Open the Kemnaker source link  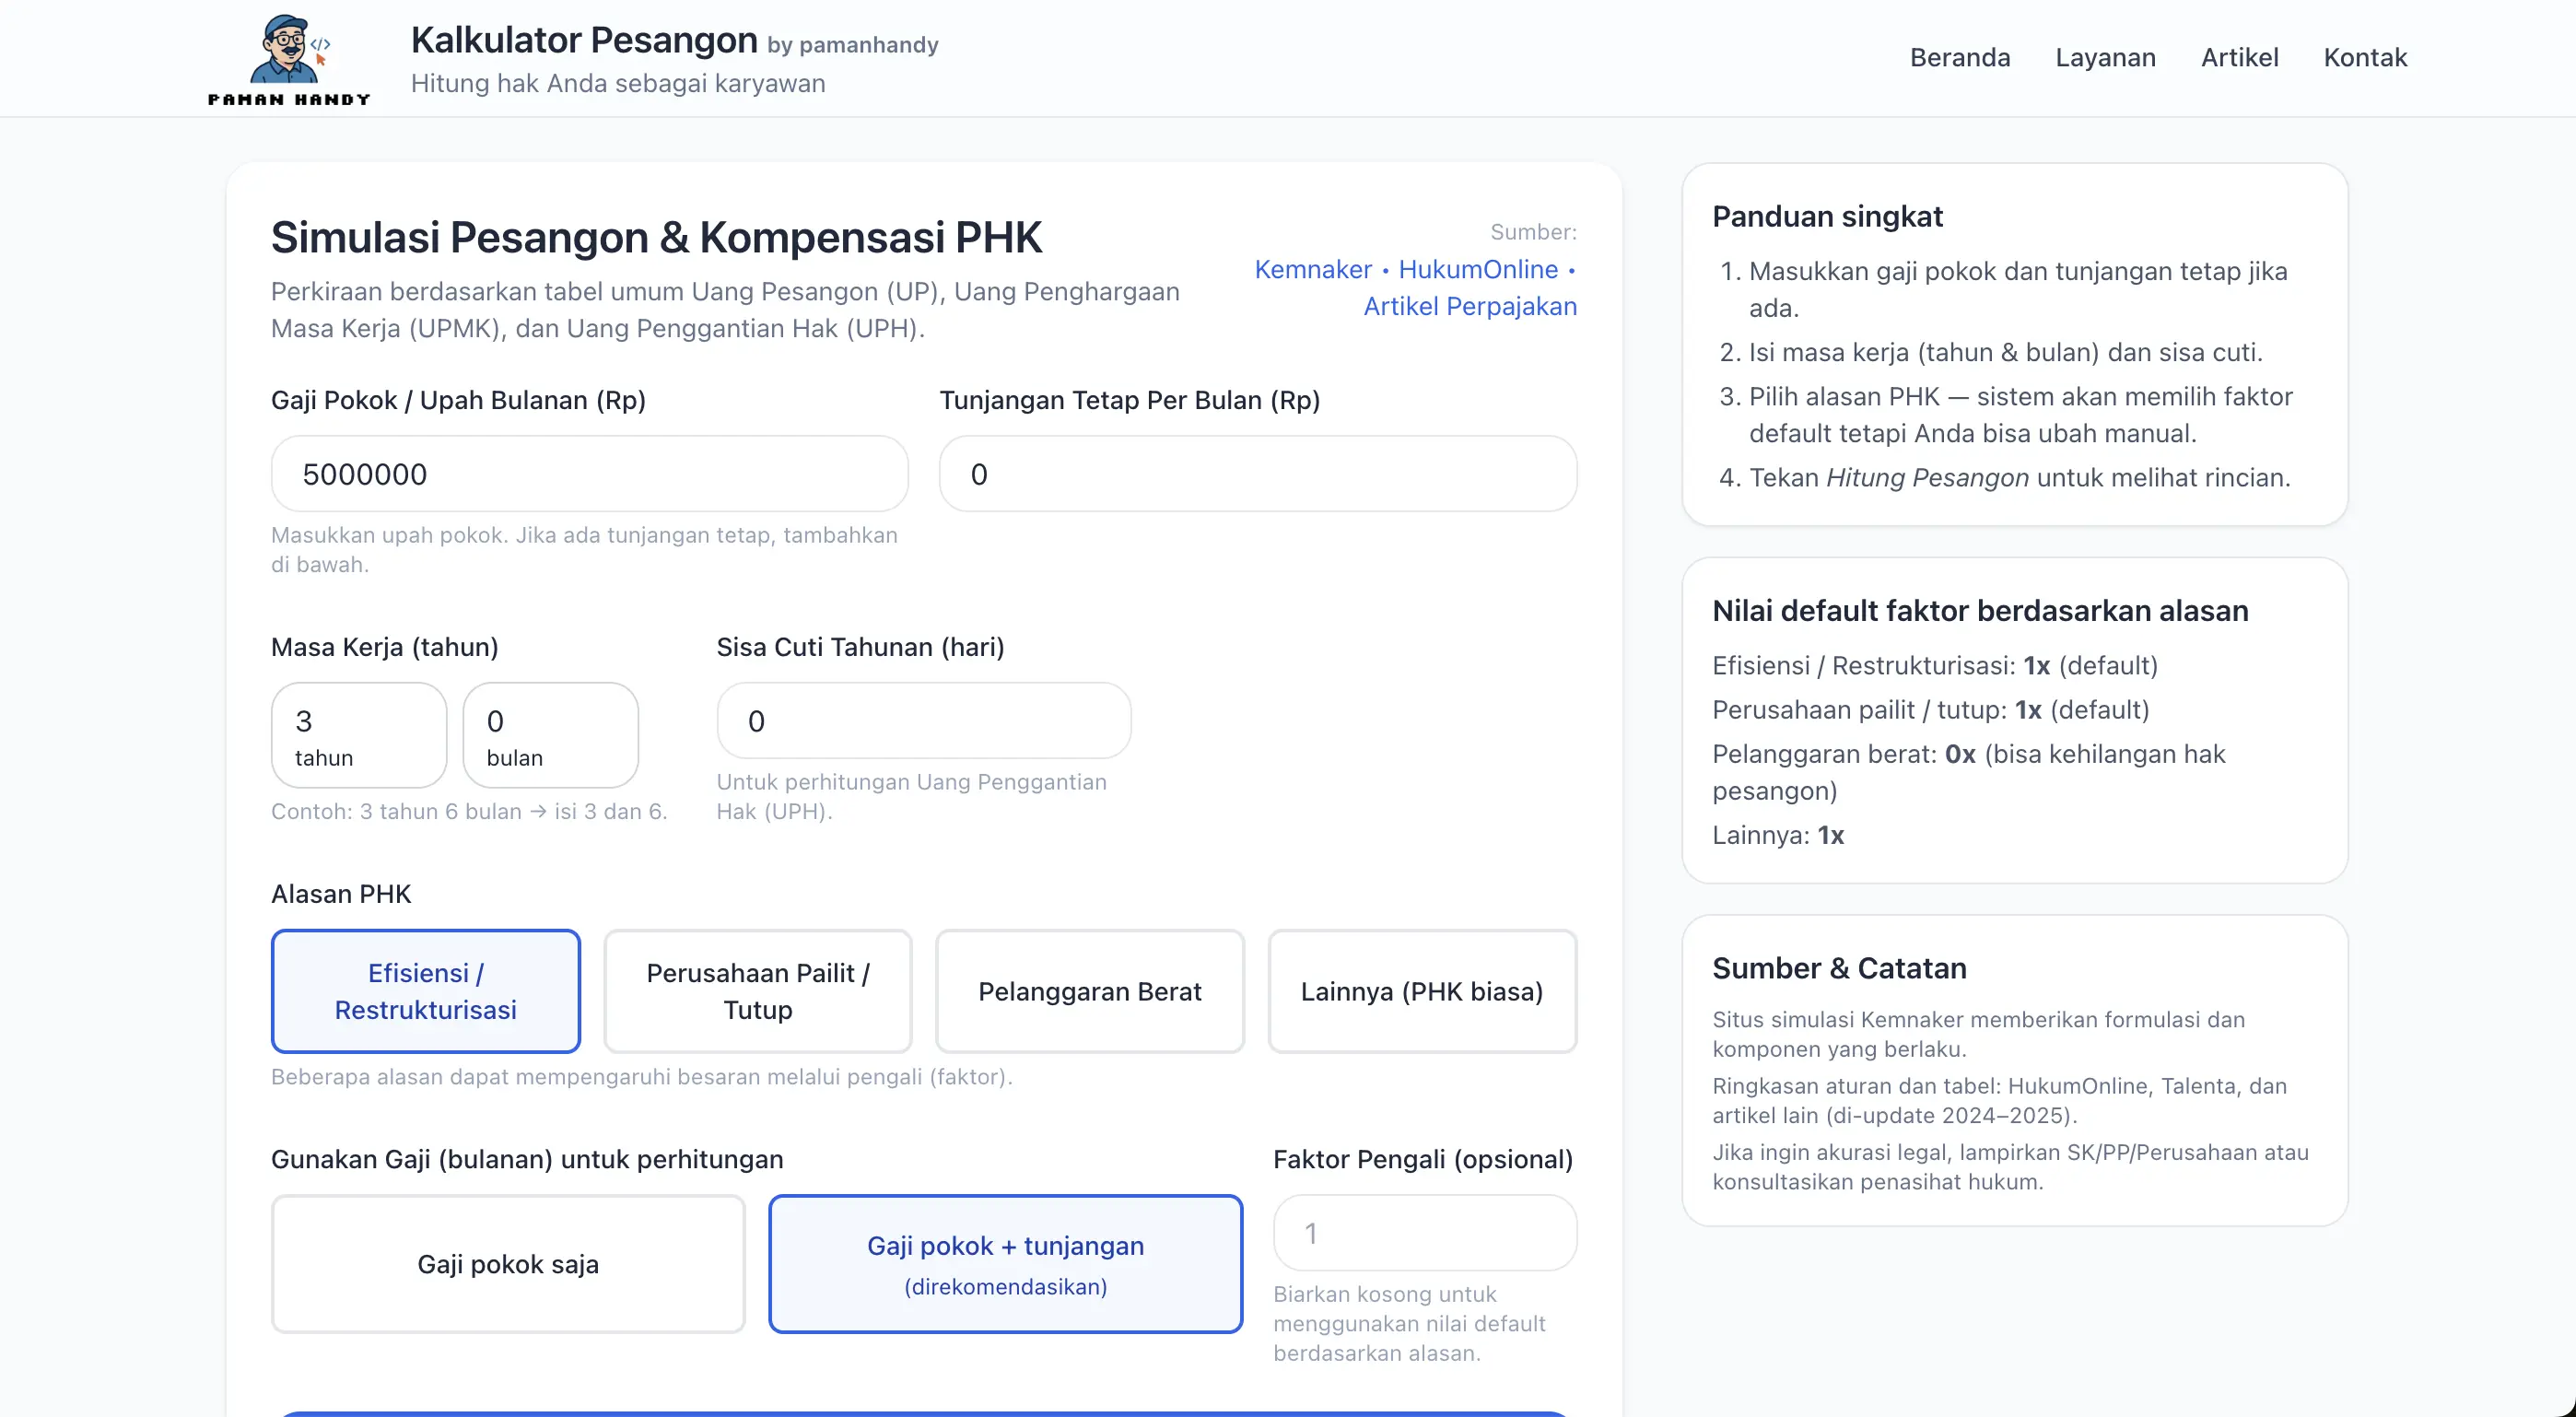[1313, 269]
